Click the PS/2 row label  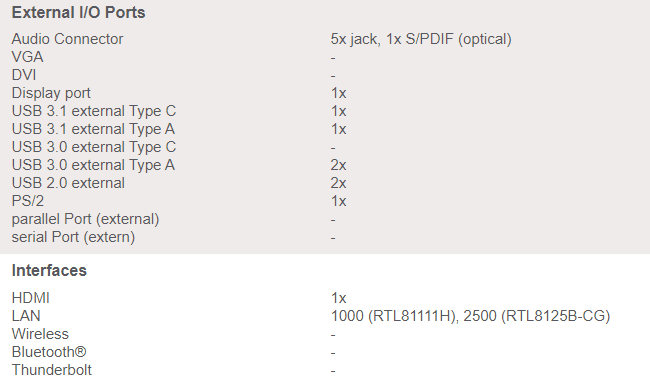pos(28,201)
